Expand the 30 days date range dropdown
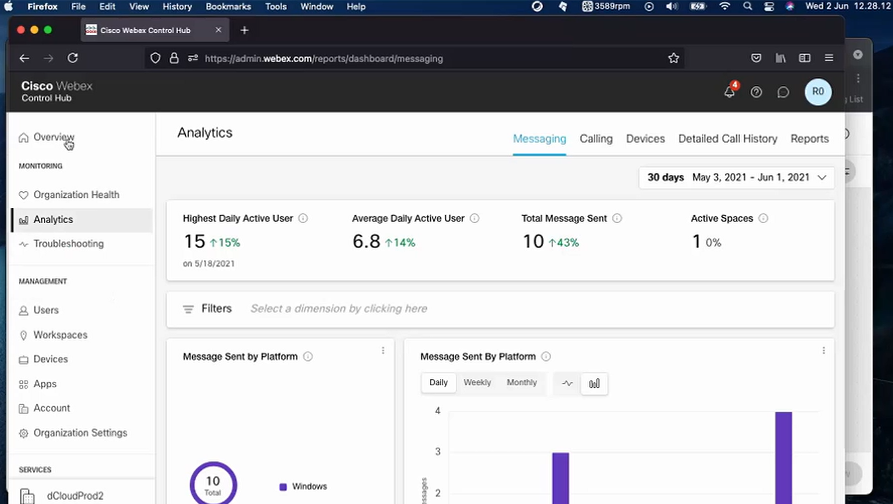Screen dimensions: 893x504 pyautogui.click(x=736, y=177)
